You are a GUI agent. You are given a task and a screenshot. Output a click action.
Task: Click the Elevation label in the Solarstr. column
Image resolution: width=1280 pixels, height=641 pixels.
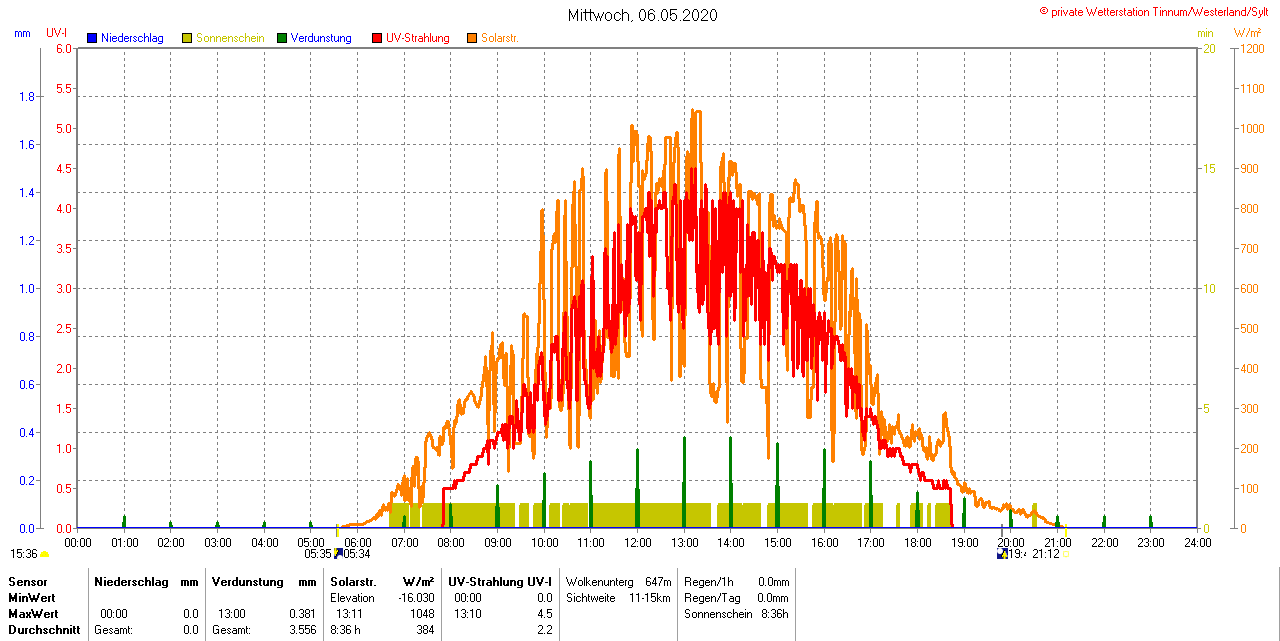coord(352,597)
